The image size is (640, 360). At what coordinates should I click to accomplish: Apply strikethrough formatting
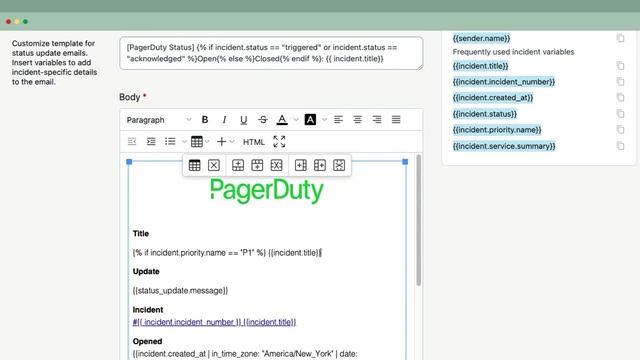[263, 120]
